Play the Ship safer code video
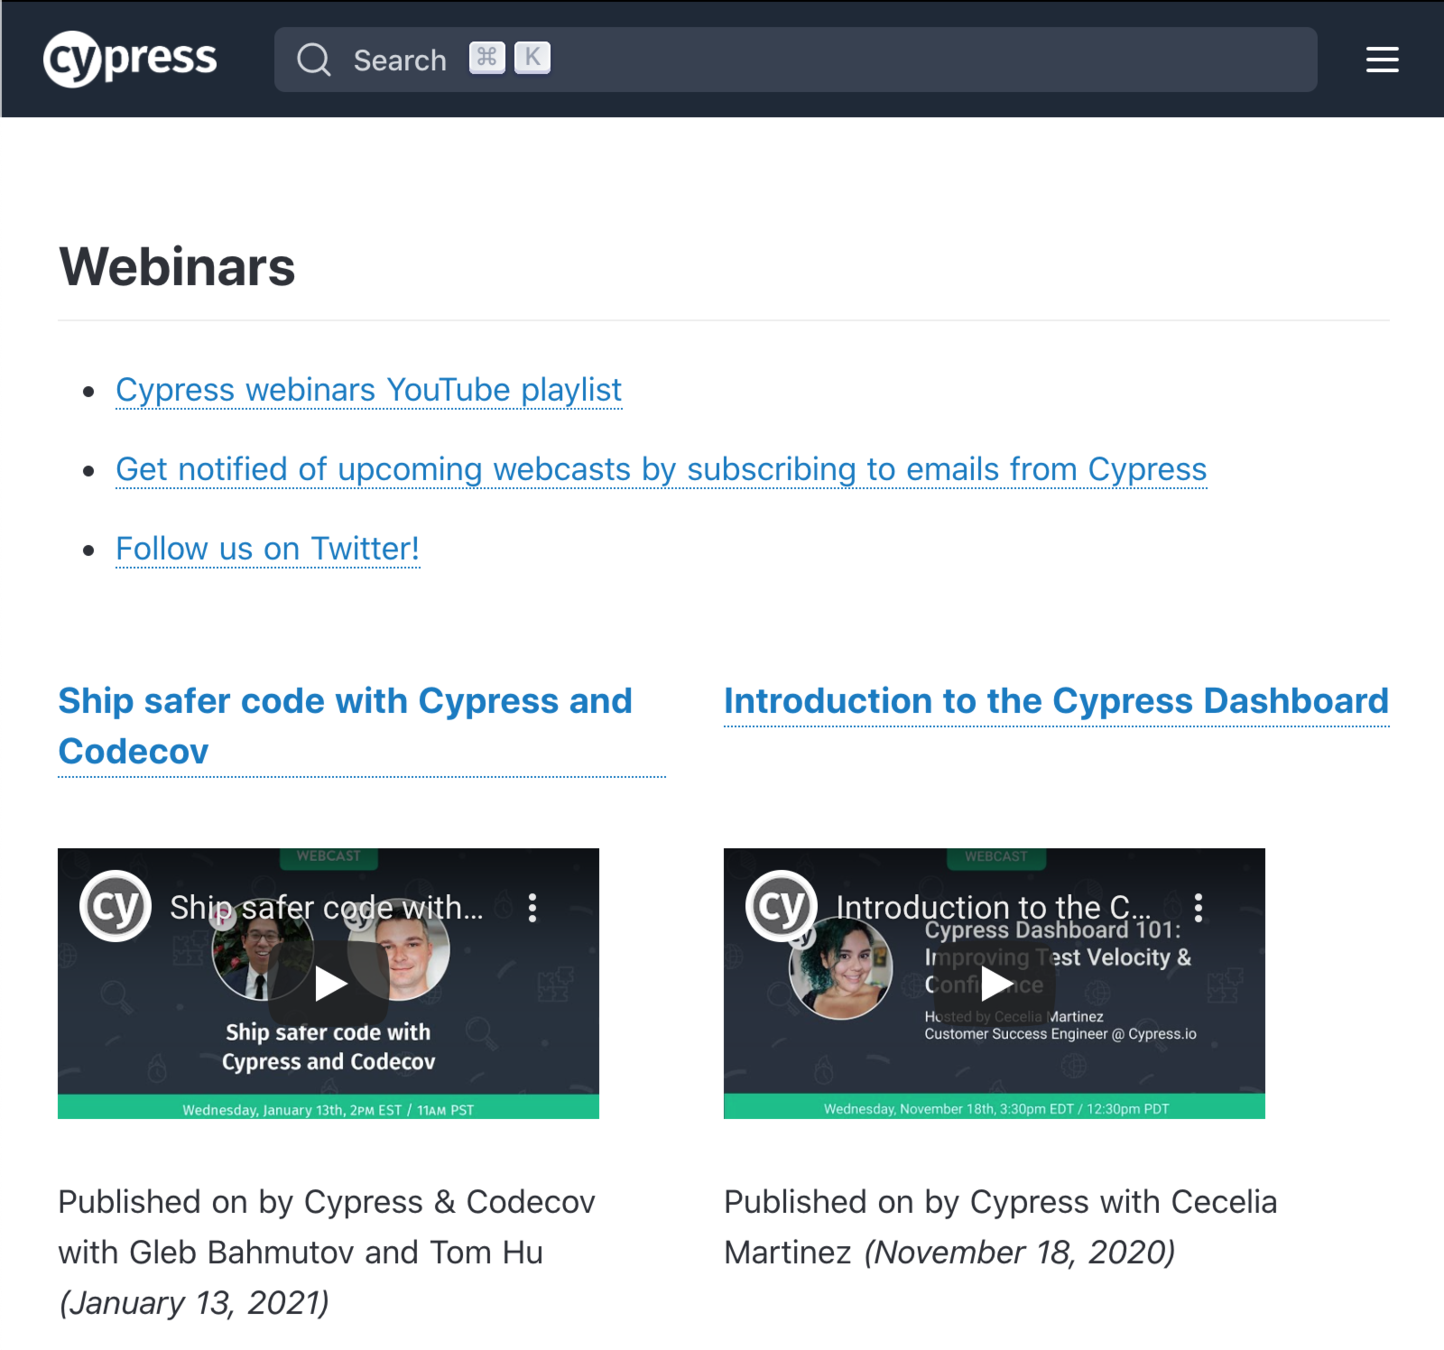This screenshot has width=1444, height=1350. coord(329,983)
